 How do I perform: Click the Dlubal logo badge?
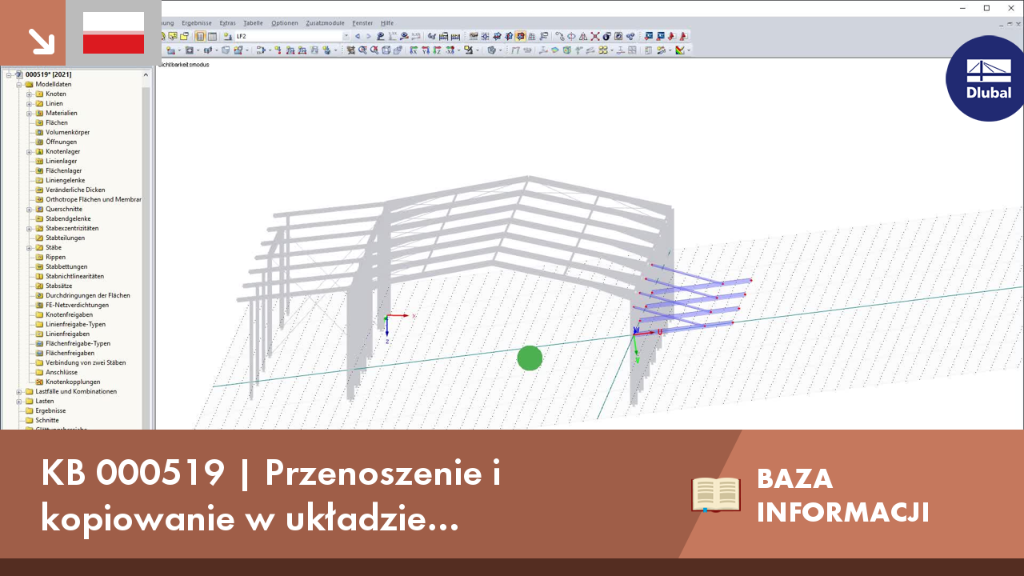pyautogui.click(x=986, y=79)
